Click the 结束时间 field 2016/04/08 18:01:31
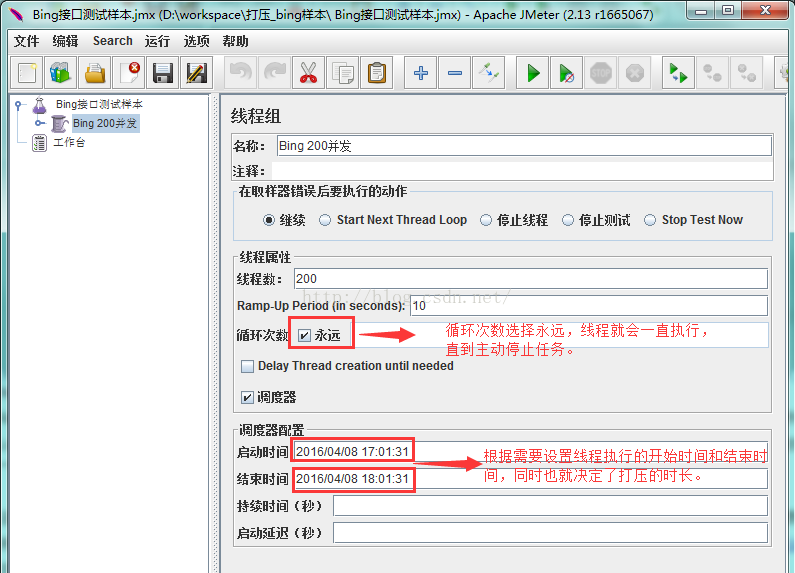795x573 pixels. pyautogui.click(x=530, y=479)
